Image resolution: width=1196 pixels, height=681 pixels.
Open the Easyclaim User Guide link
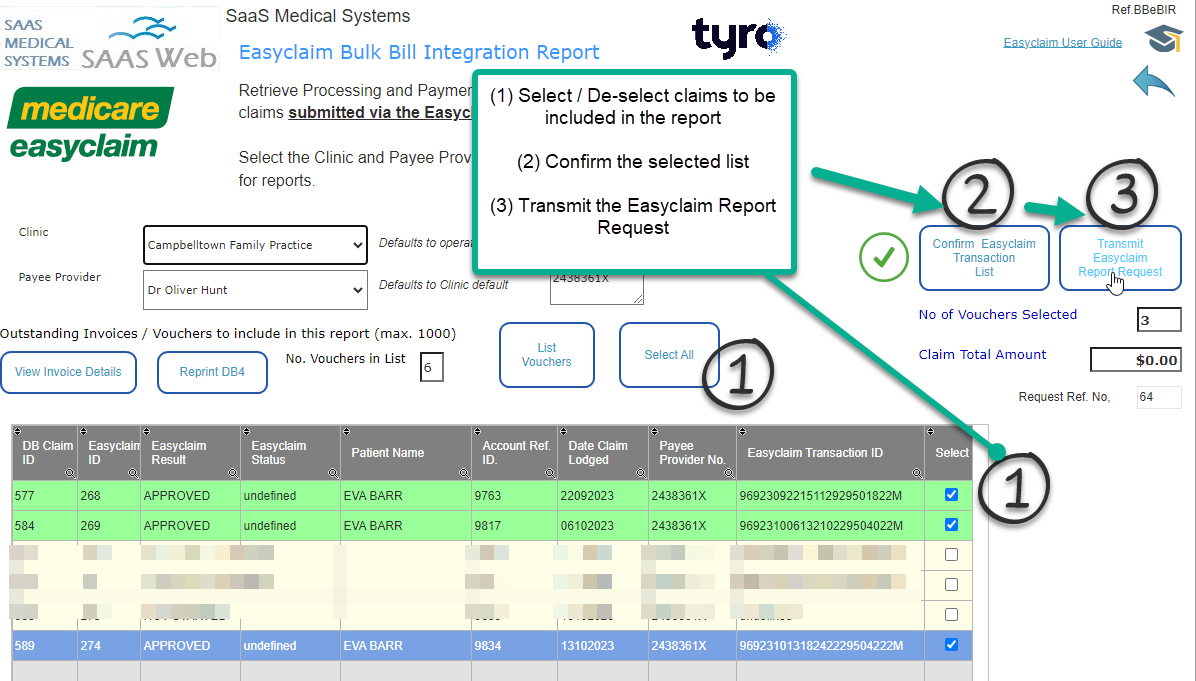click(x=1063, y=43)
